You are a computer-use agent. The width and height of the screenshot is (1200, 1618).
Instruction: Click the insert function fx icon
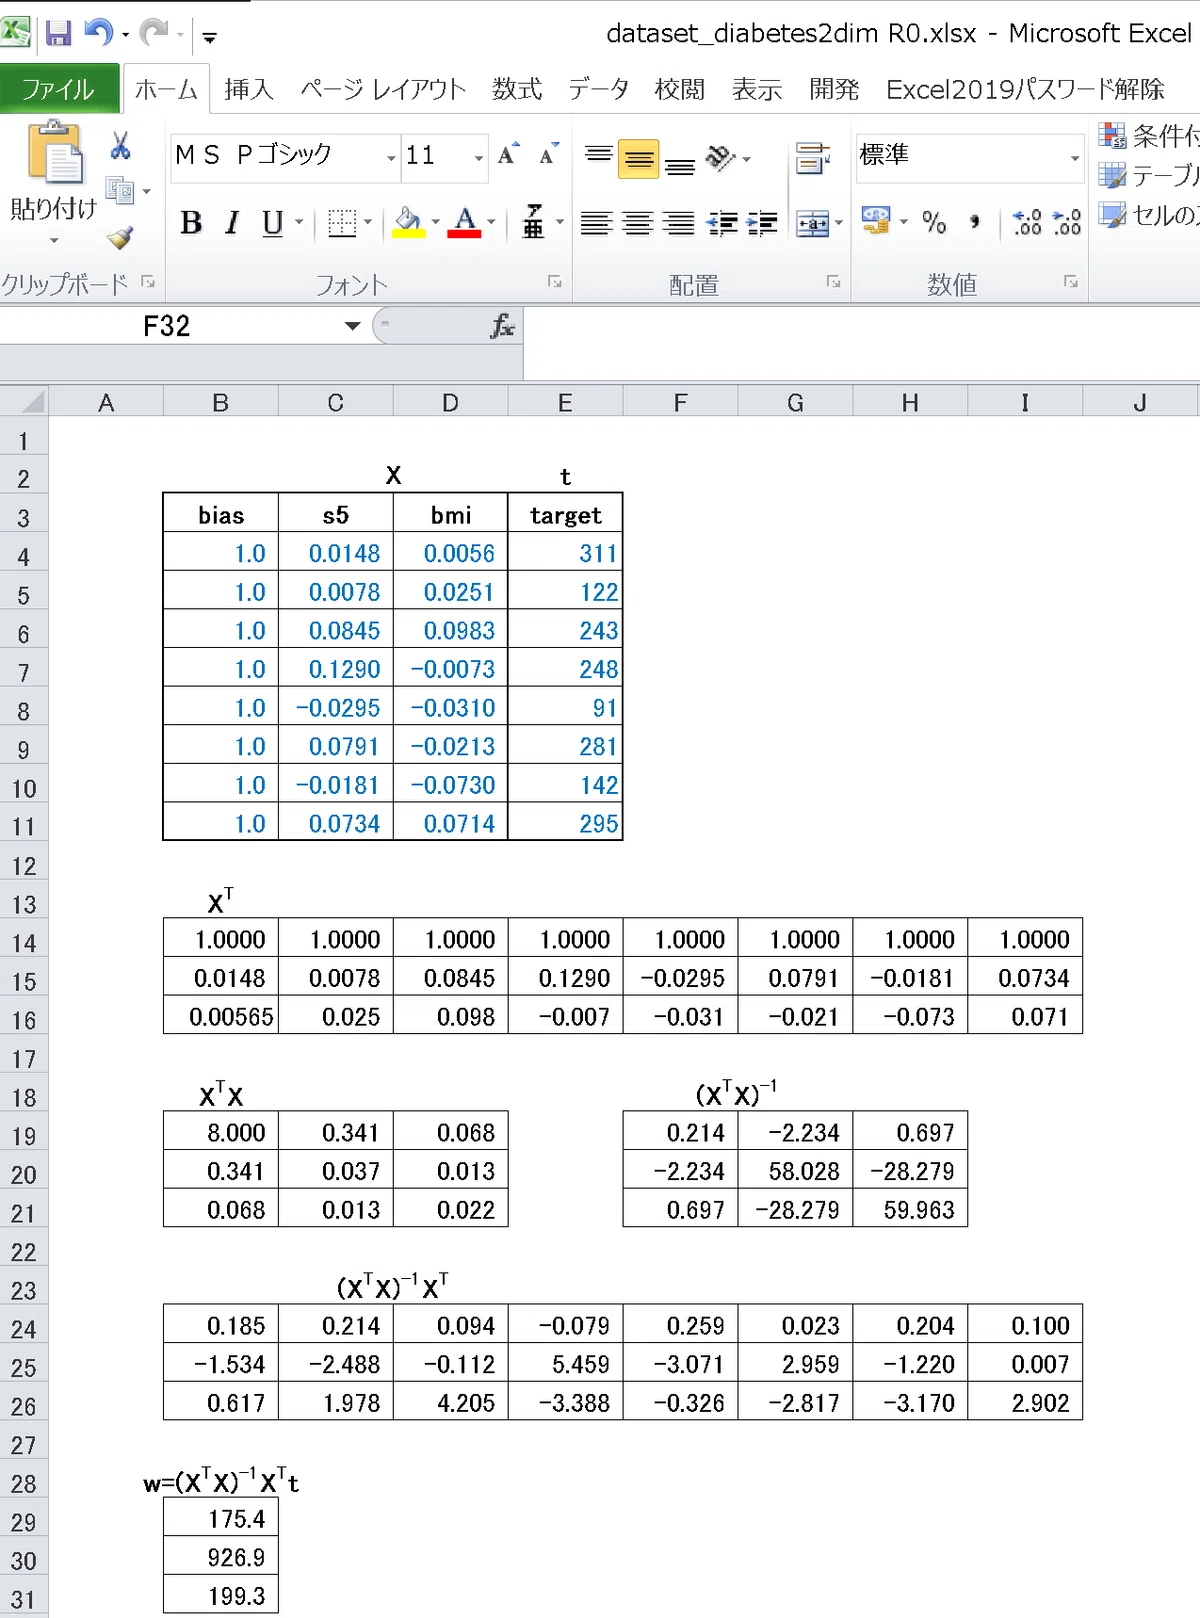pyautogui.click(x=502, y=326)
